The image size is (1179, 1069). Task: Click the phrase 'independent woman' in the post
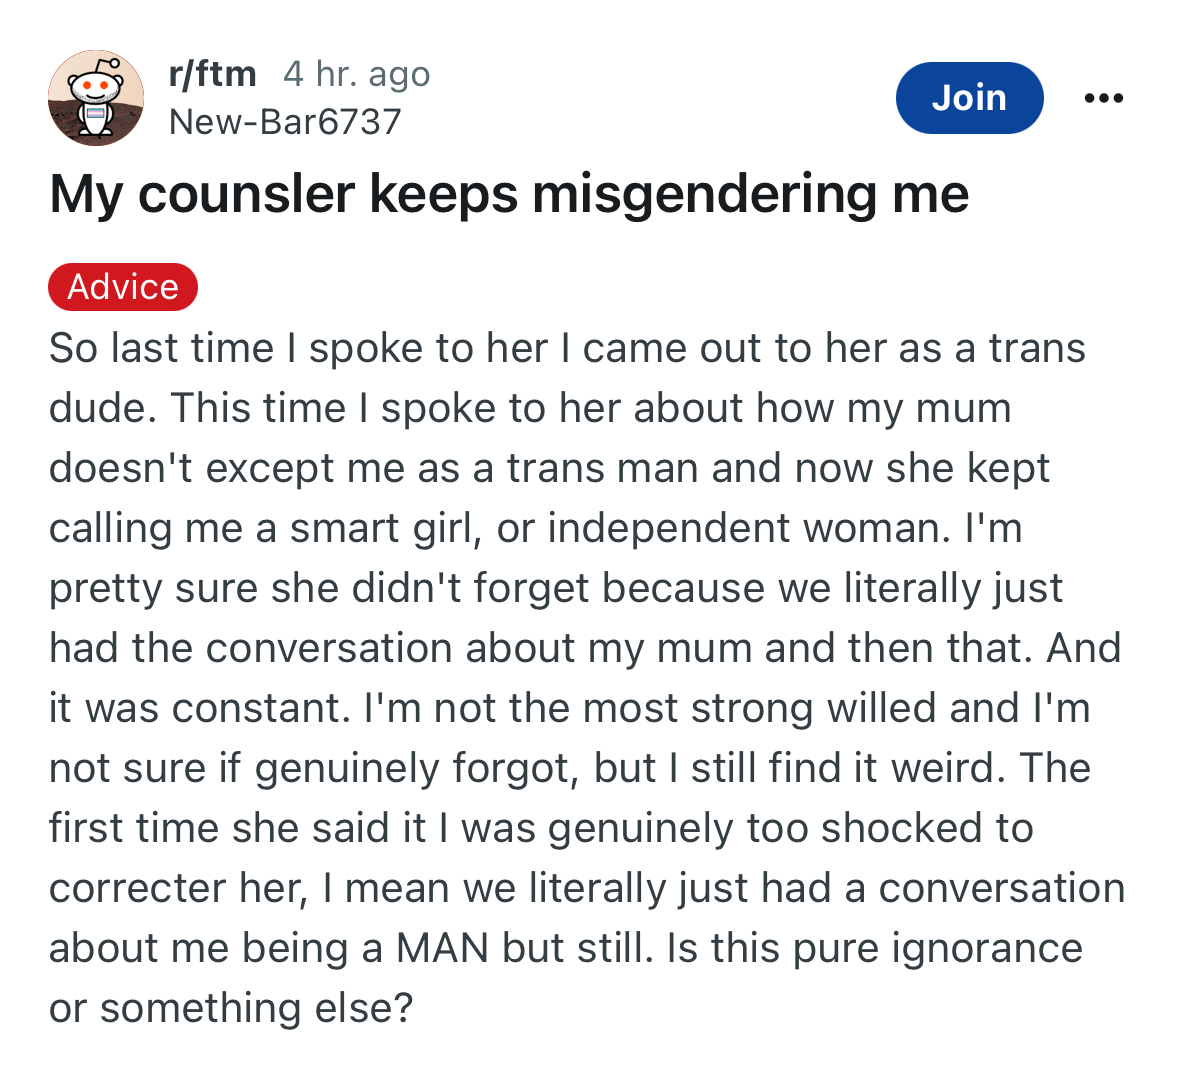coord(749,528)
